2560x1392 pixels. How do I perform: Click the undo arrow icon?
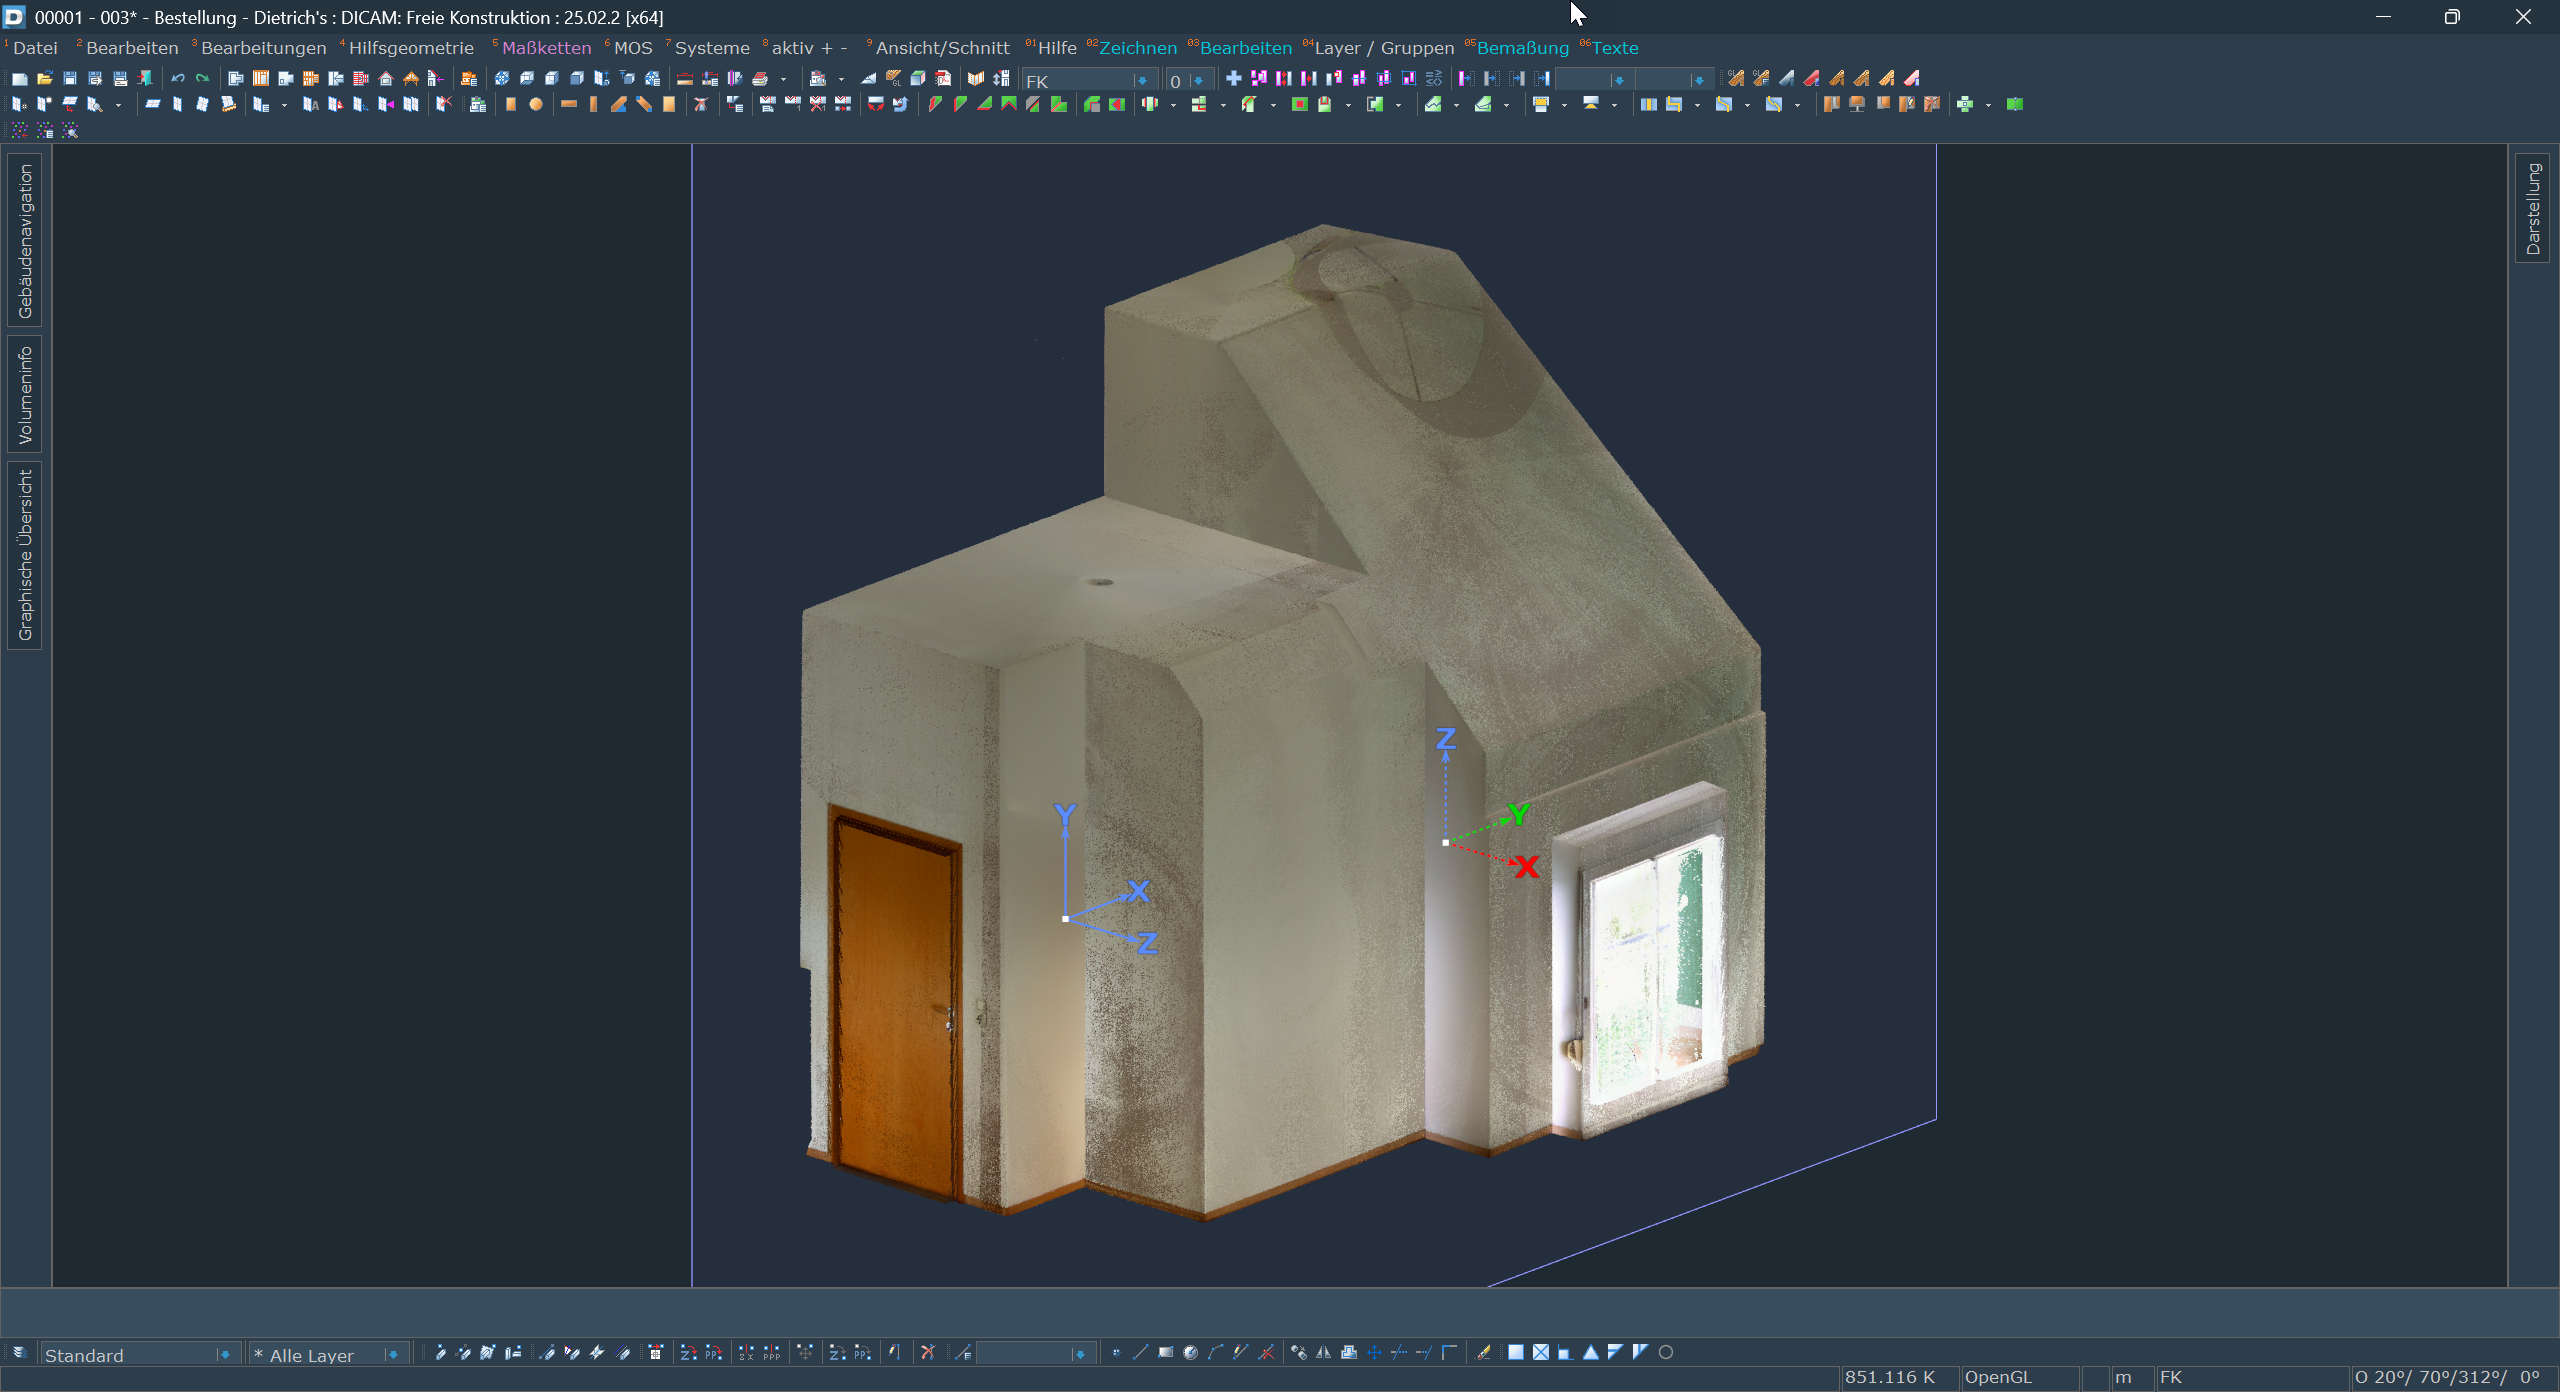[177, 78]
